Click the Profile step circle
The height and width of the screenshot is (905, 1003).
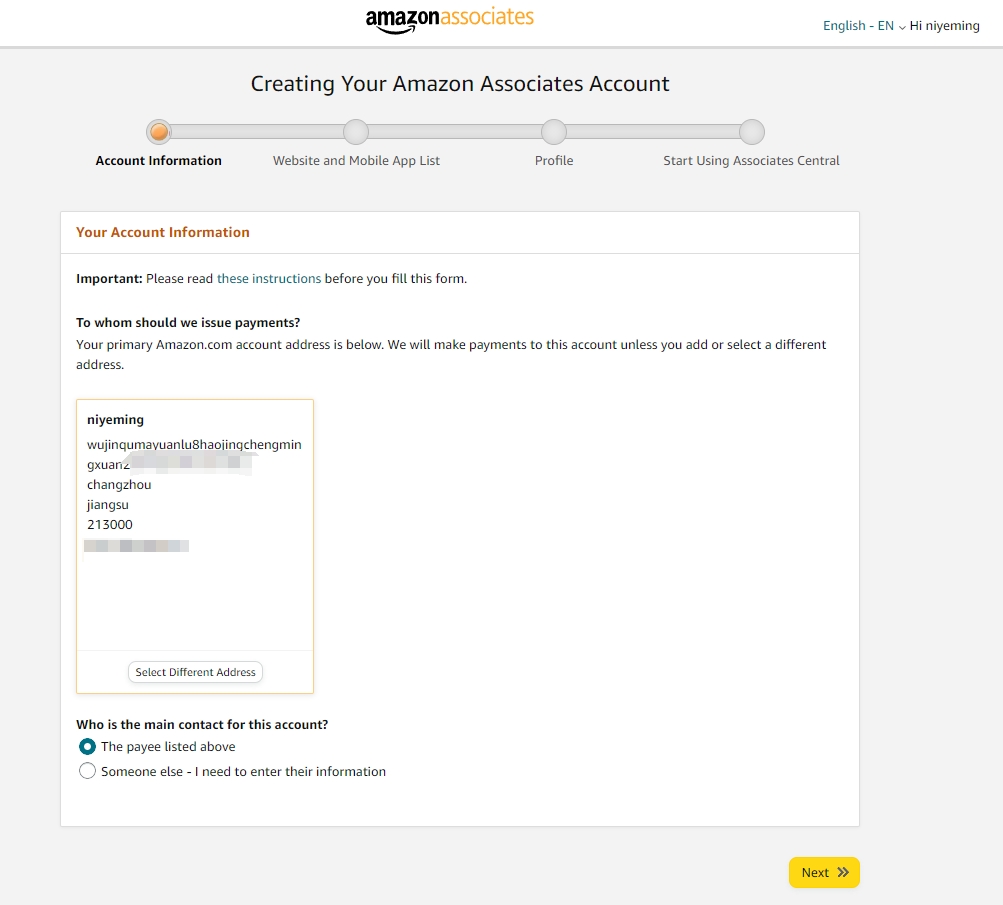[x=554, y=132]
